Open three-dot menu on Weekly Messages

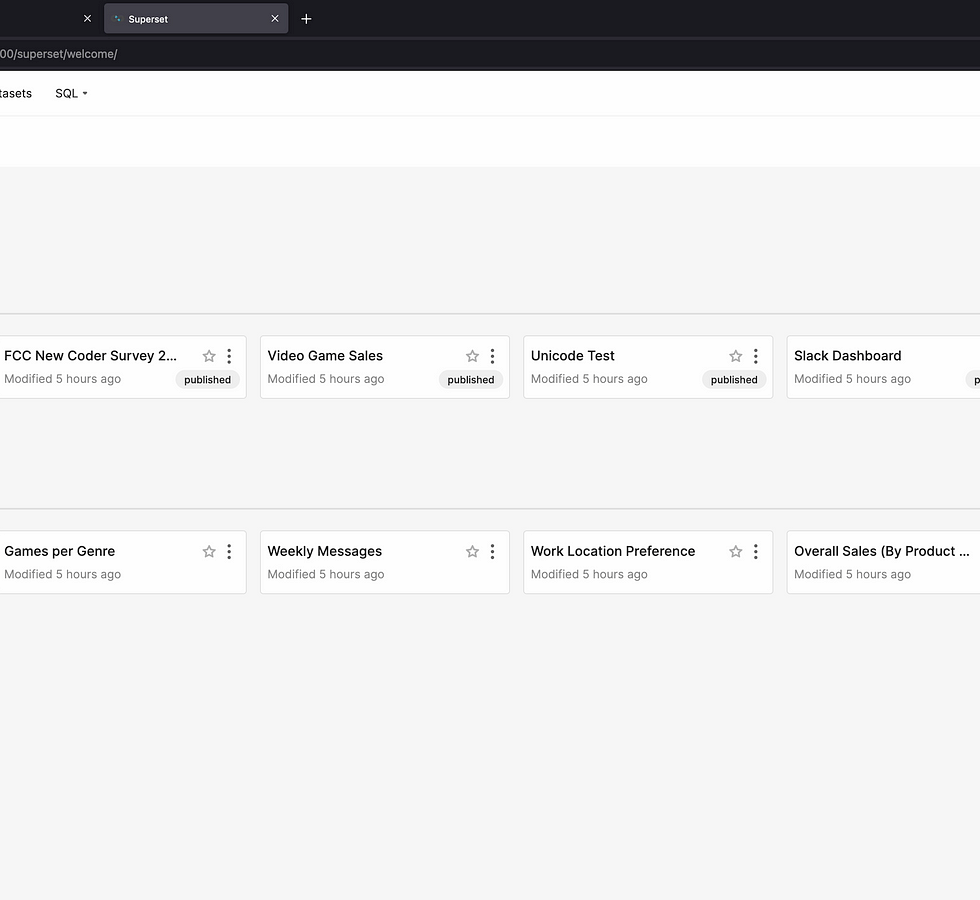click(492, 551)
